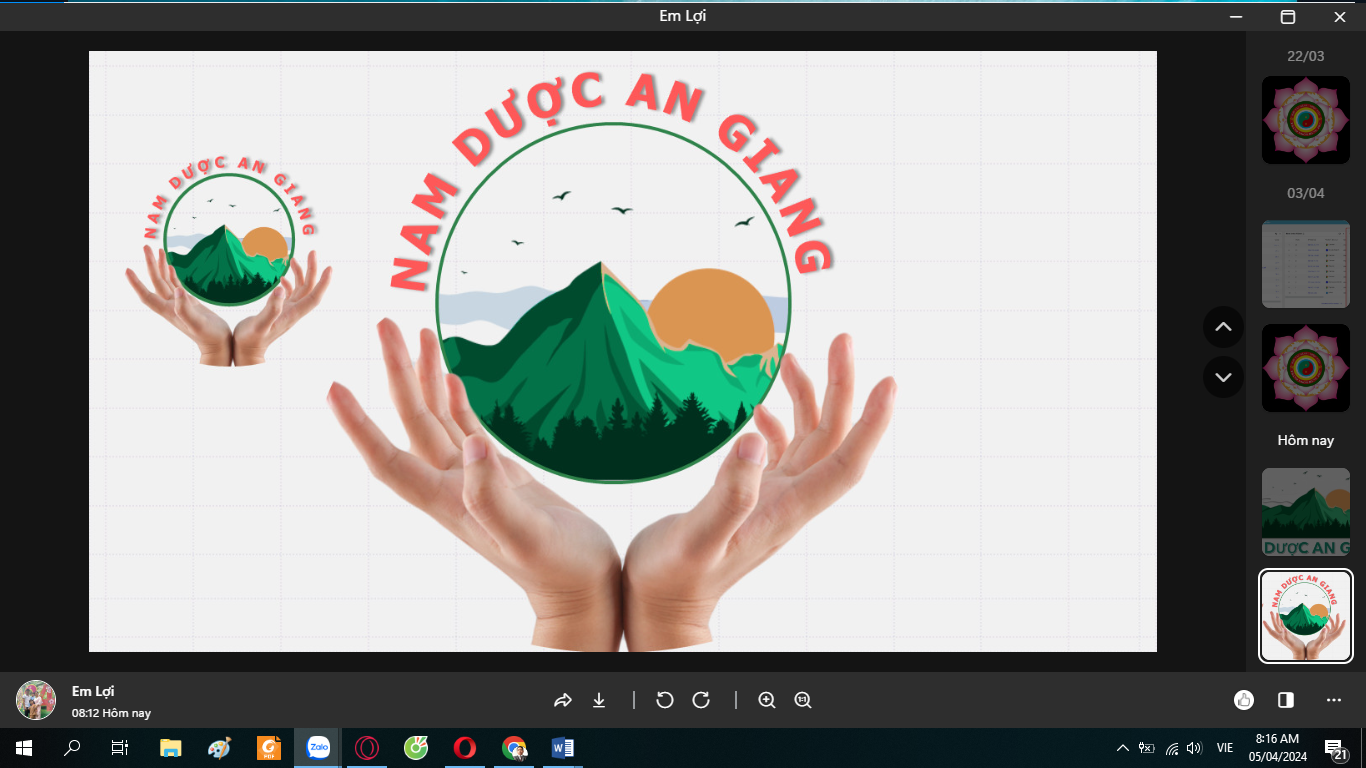Toggle the thumbnail sidebar panel
The width and height of the screenshot is (1366, 768).
1286,700
